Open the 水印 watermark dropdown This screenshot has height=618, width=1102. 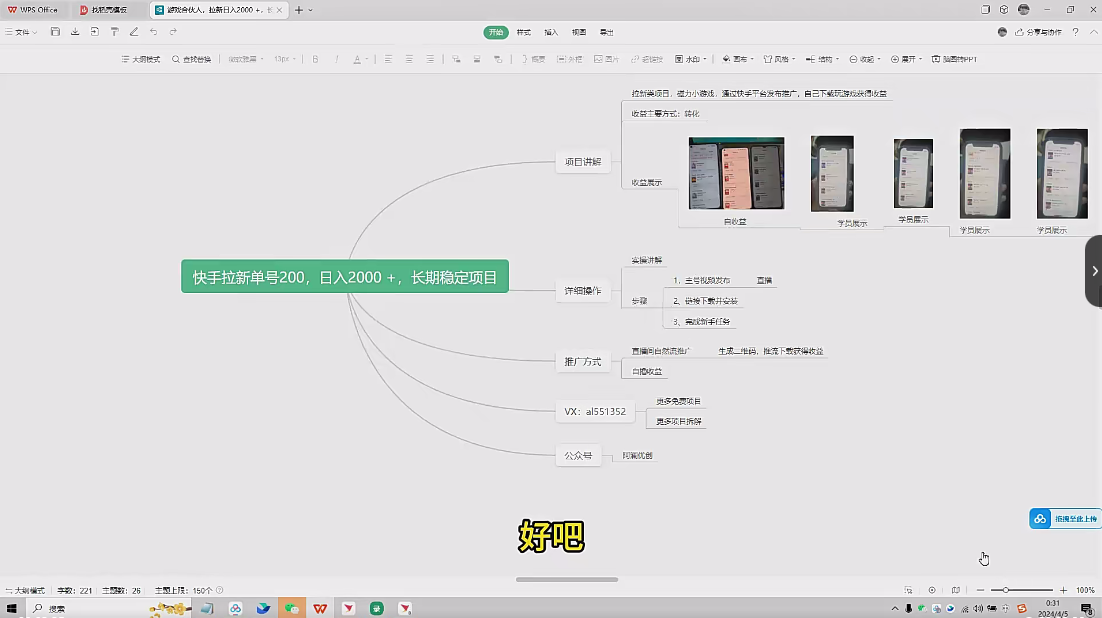point(691,59)
